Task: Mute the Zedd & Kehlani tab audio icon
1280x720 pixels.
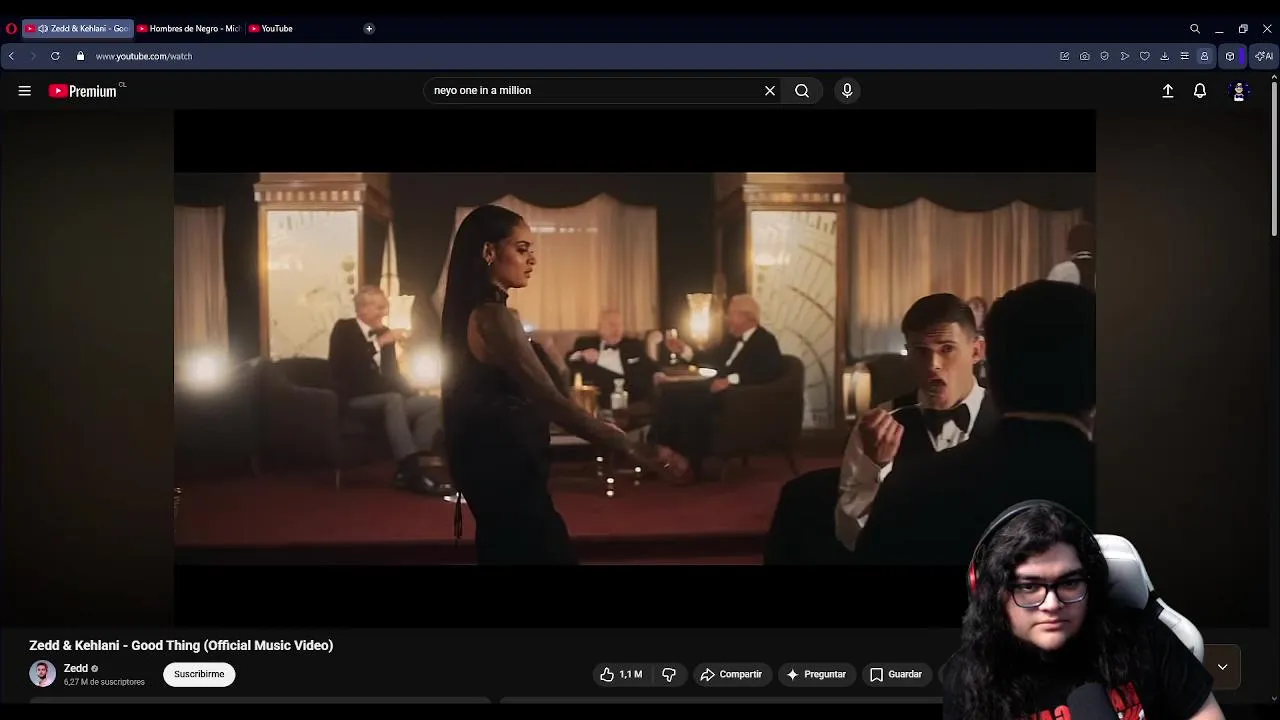Action: point(43,29)
